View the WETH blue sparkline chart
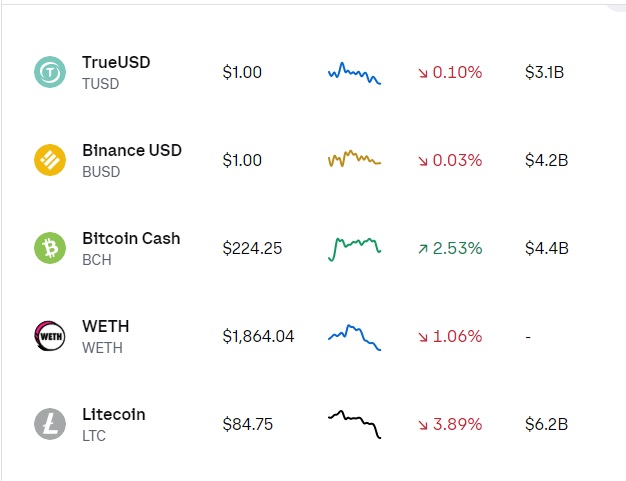Viewport: 626px width, 481px height. [x=355, y=338]
